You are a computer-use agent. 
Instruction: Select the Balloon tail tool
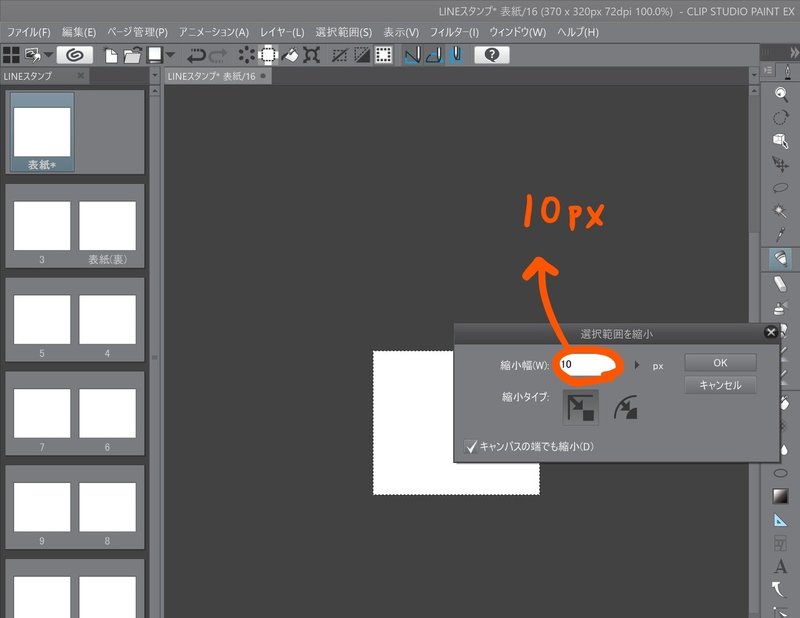pos(779,590)
